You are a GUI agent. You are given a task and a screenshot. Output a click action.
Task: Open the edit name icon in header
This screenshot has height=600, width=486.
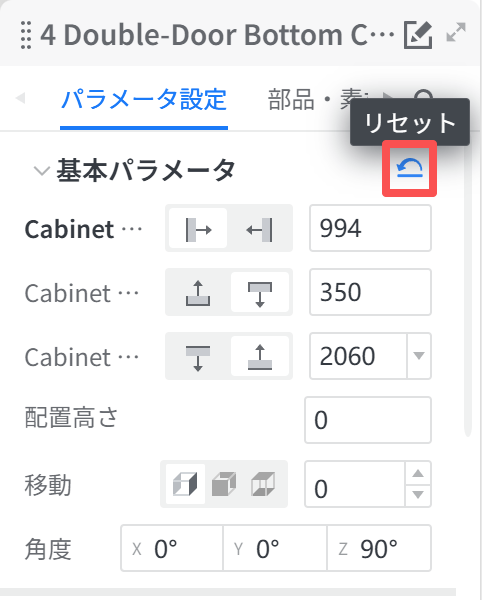click(418, 35)
